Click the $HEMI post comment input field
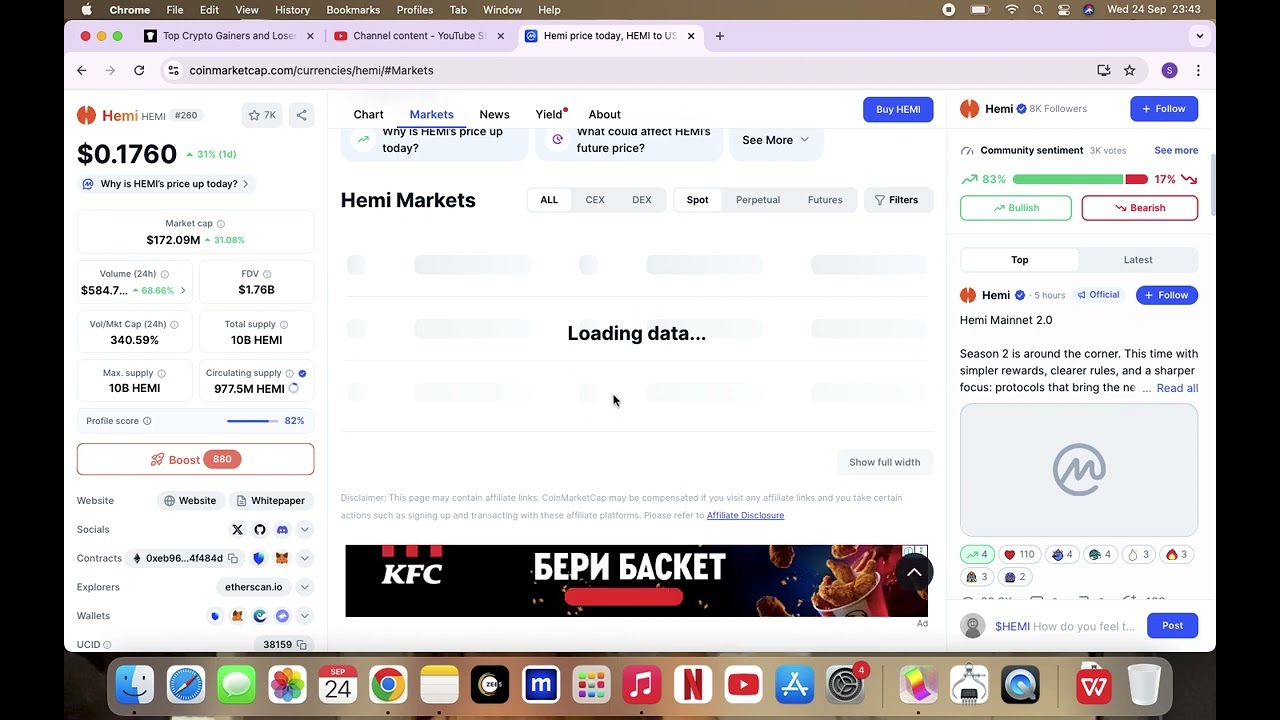This screenshot has width=1280, height=720. [x=1065, y=626]
